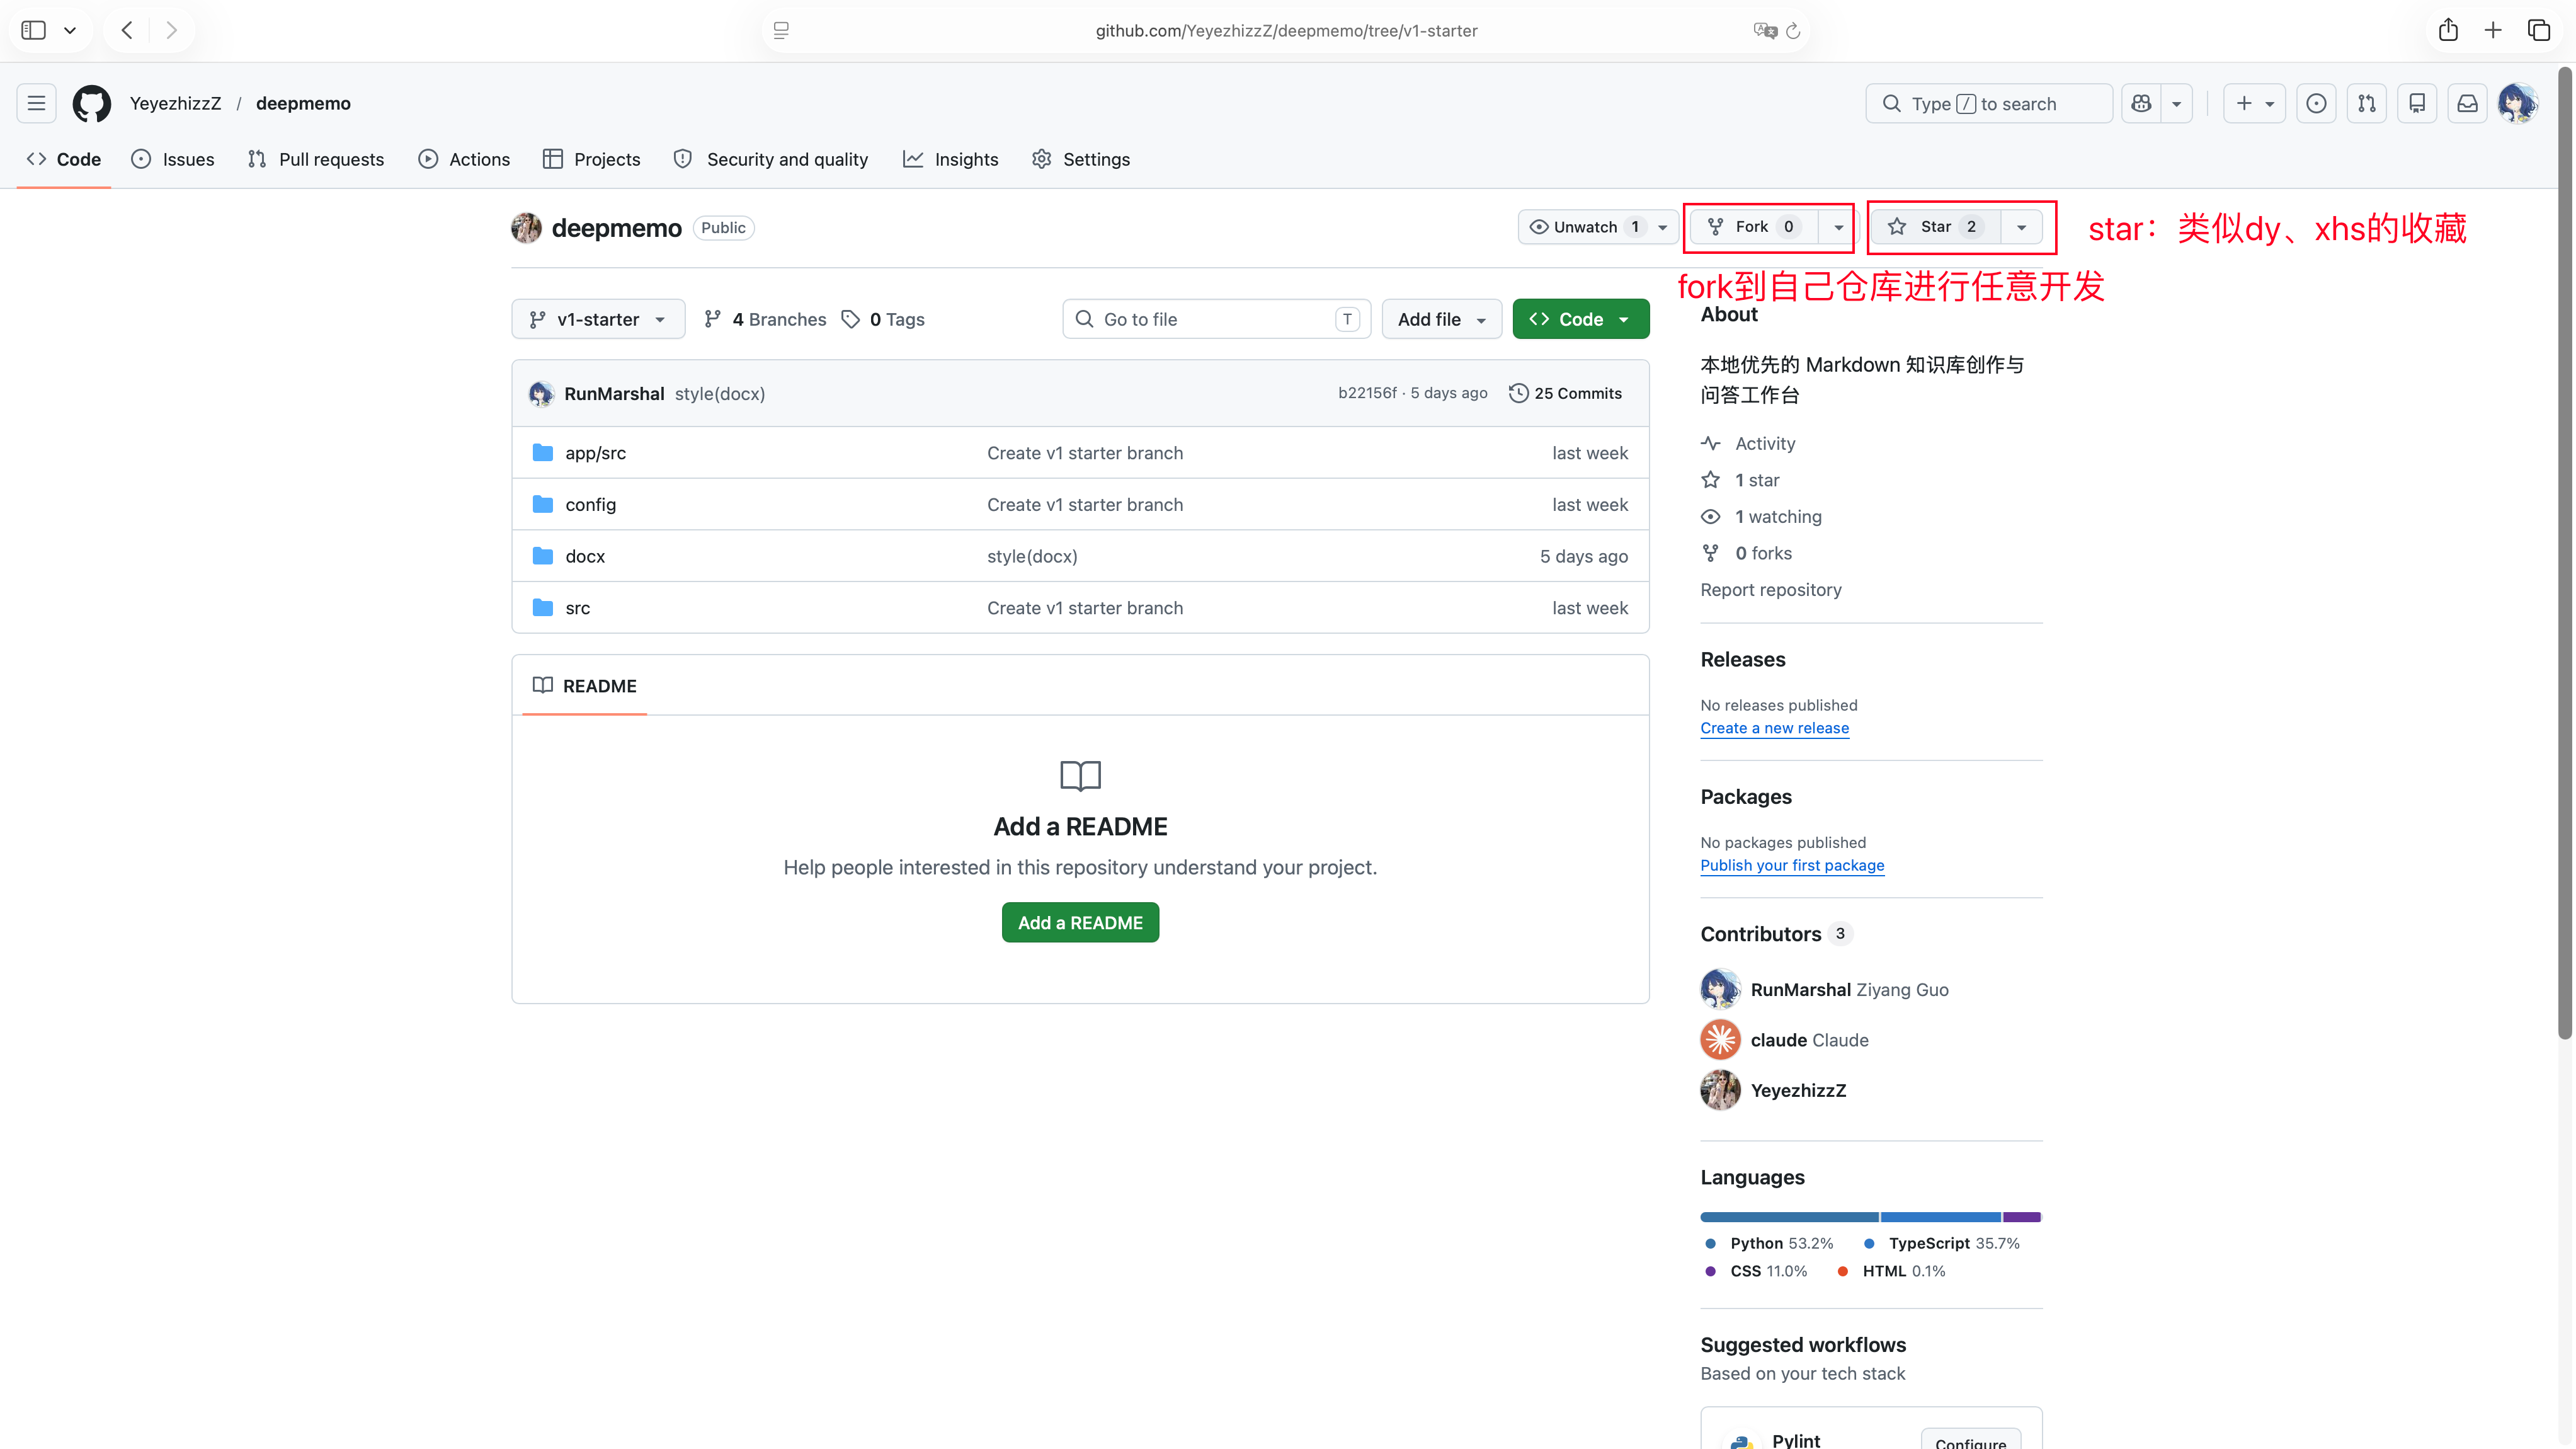Go back with the Safari back arrow
Viewport: 2576px width, 1449px height.
[127, 30]
